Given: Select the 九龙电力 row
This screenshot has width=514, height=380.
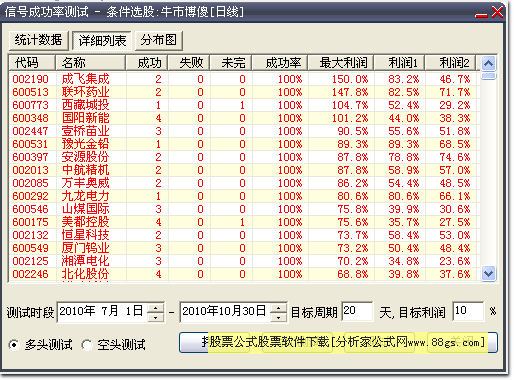Looking at the screenshot, I should (x=244, y=196).
